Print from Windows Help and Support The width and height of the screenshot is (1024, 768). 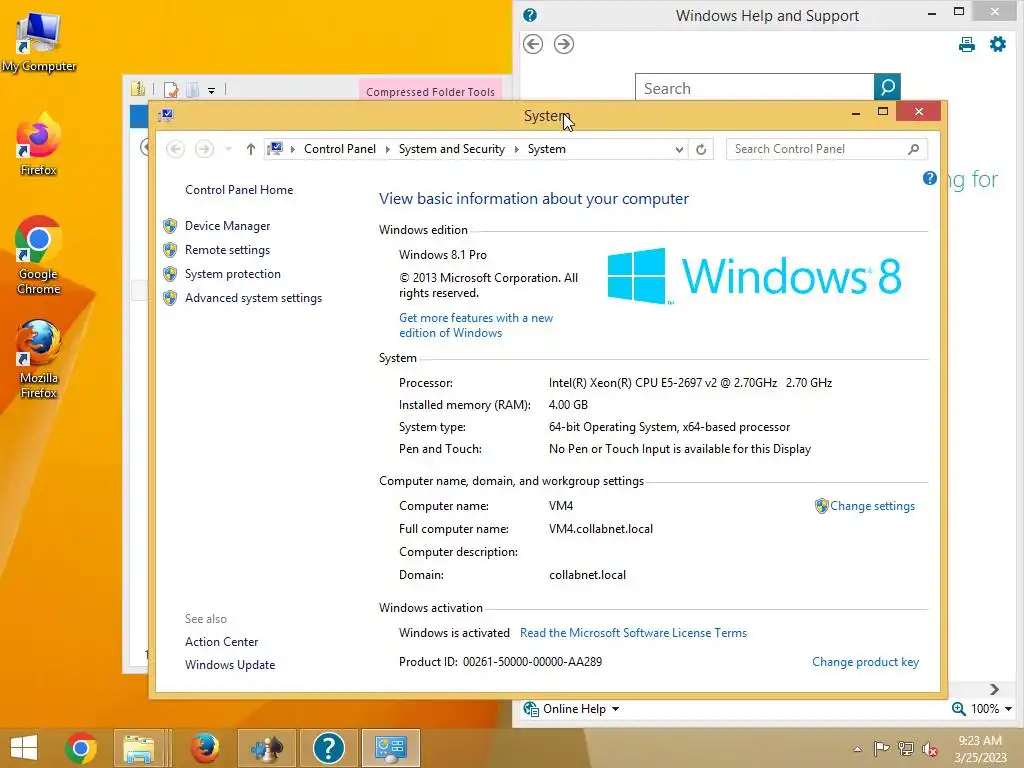click(967, 44)
